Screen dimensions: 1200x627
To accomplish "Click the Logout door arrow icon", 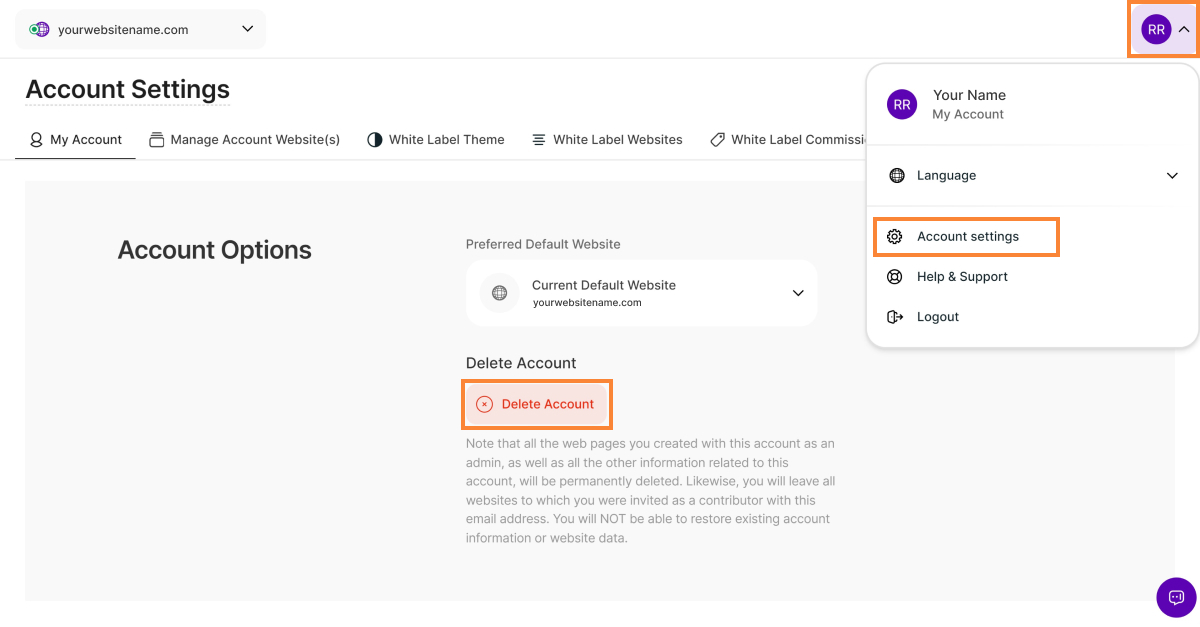I will 895,317.
